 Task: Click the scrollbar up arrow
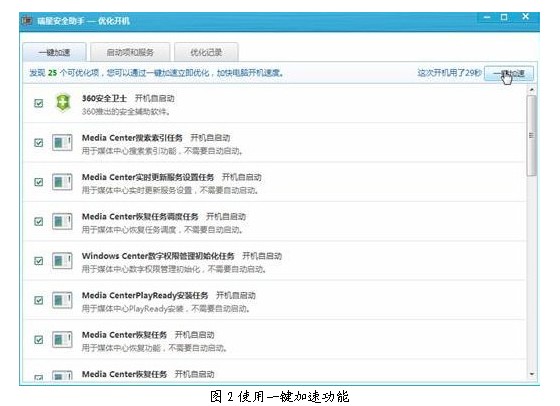pos(532,90)
